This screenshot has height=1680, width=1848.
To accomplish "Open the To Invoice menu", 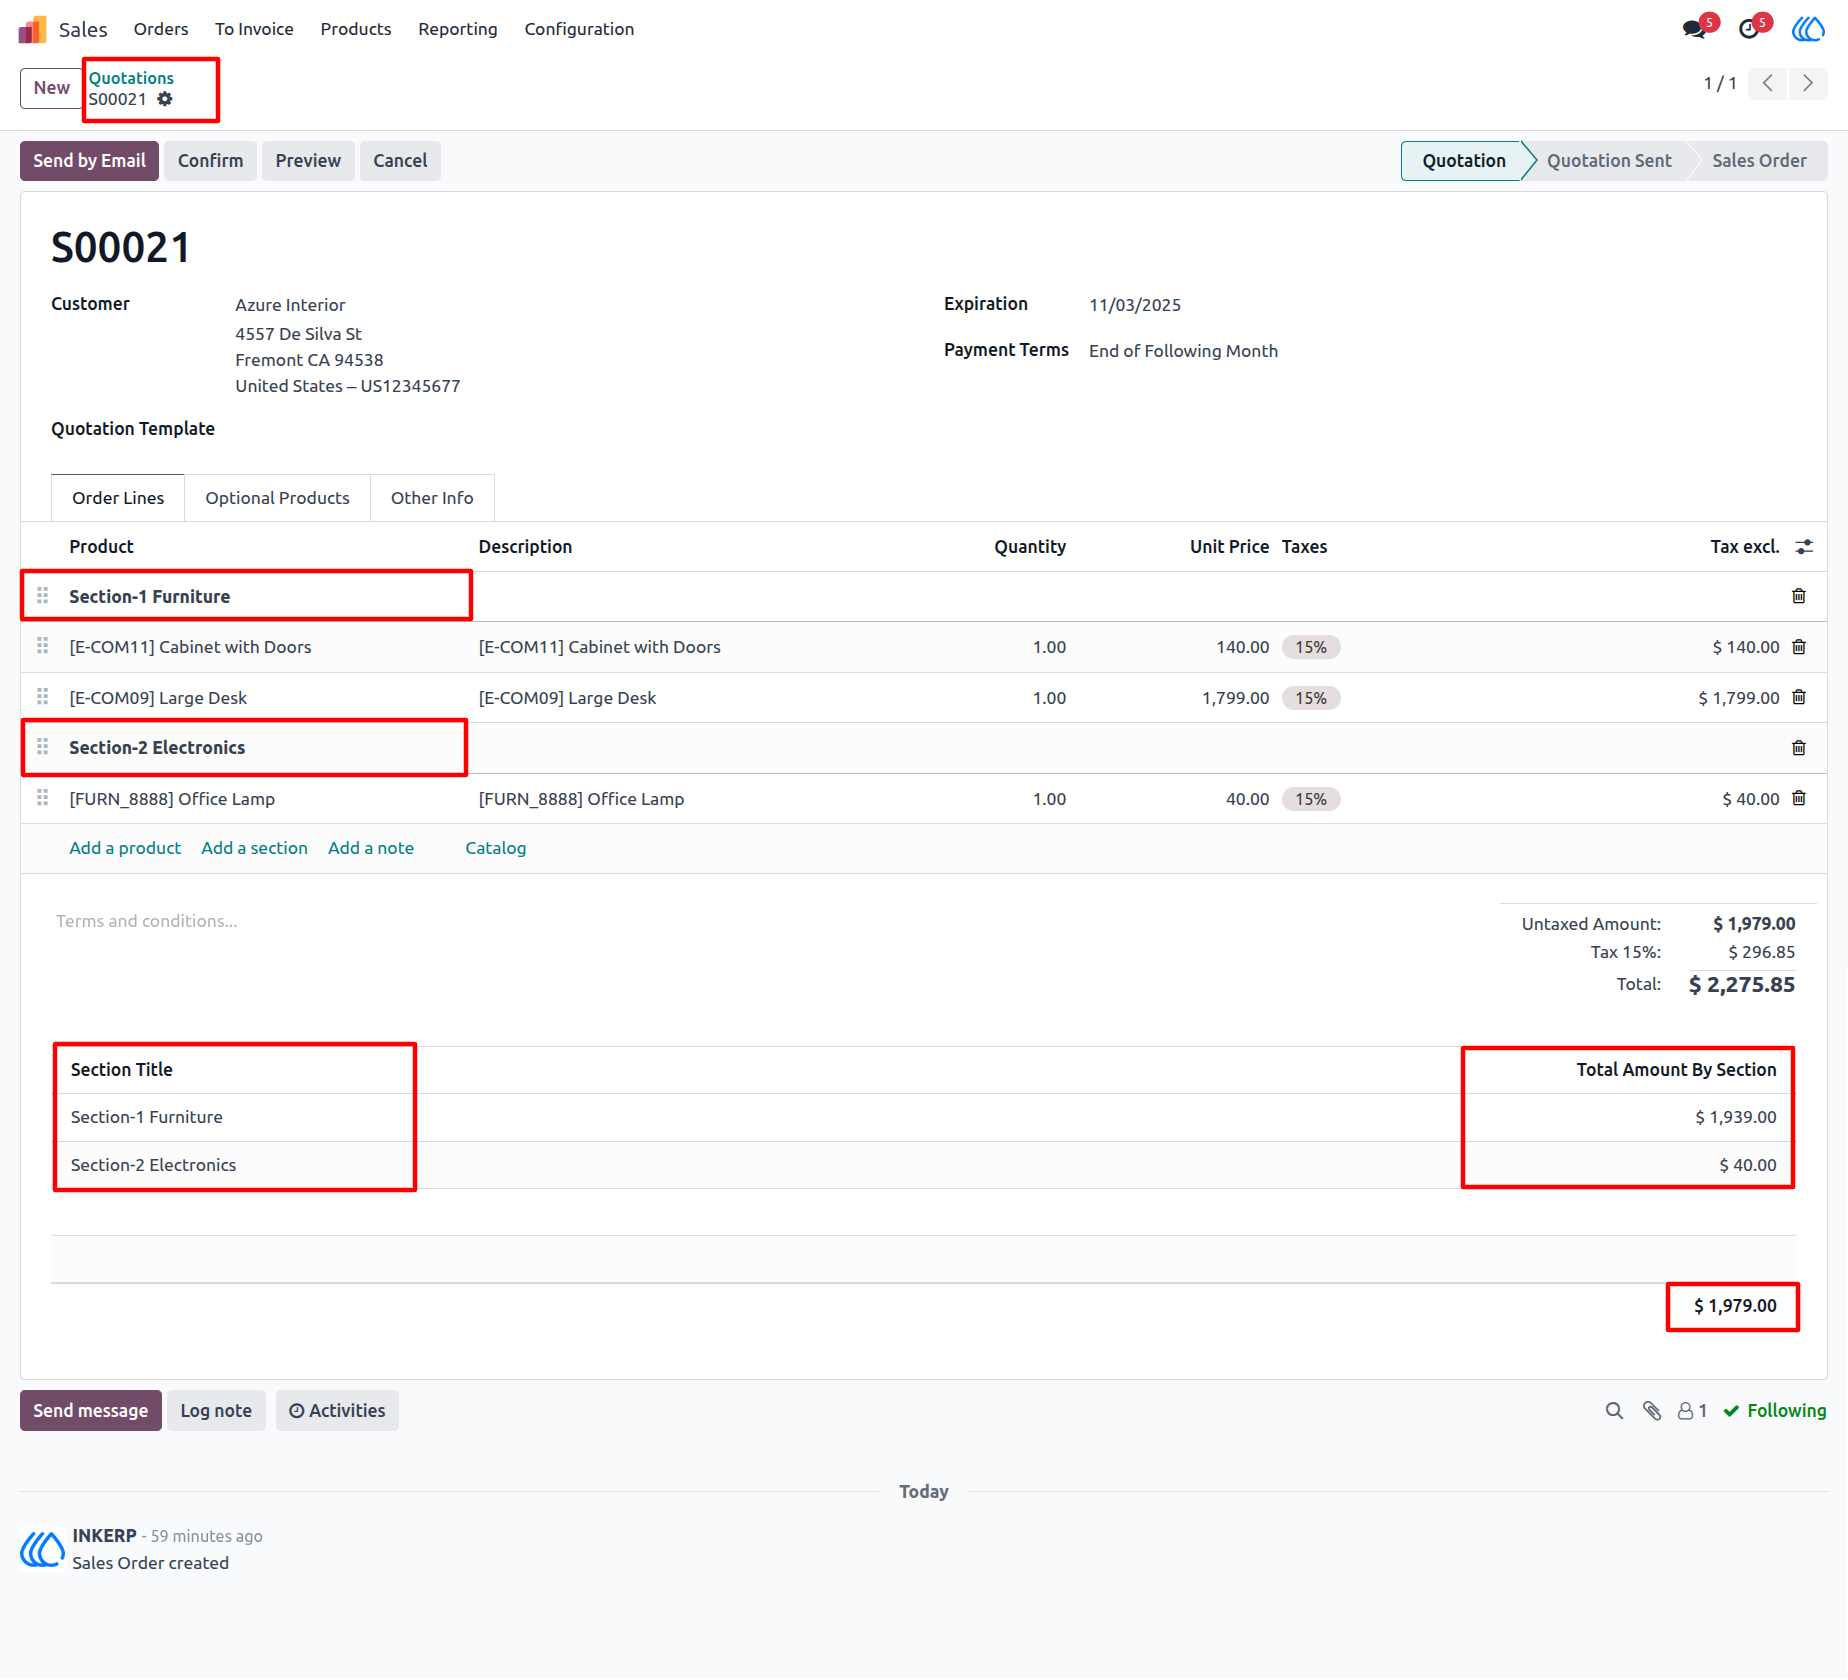I will click(254, 29).
